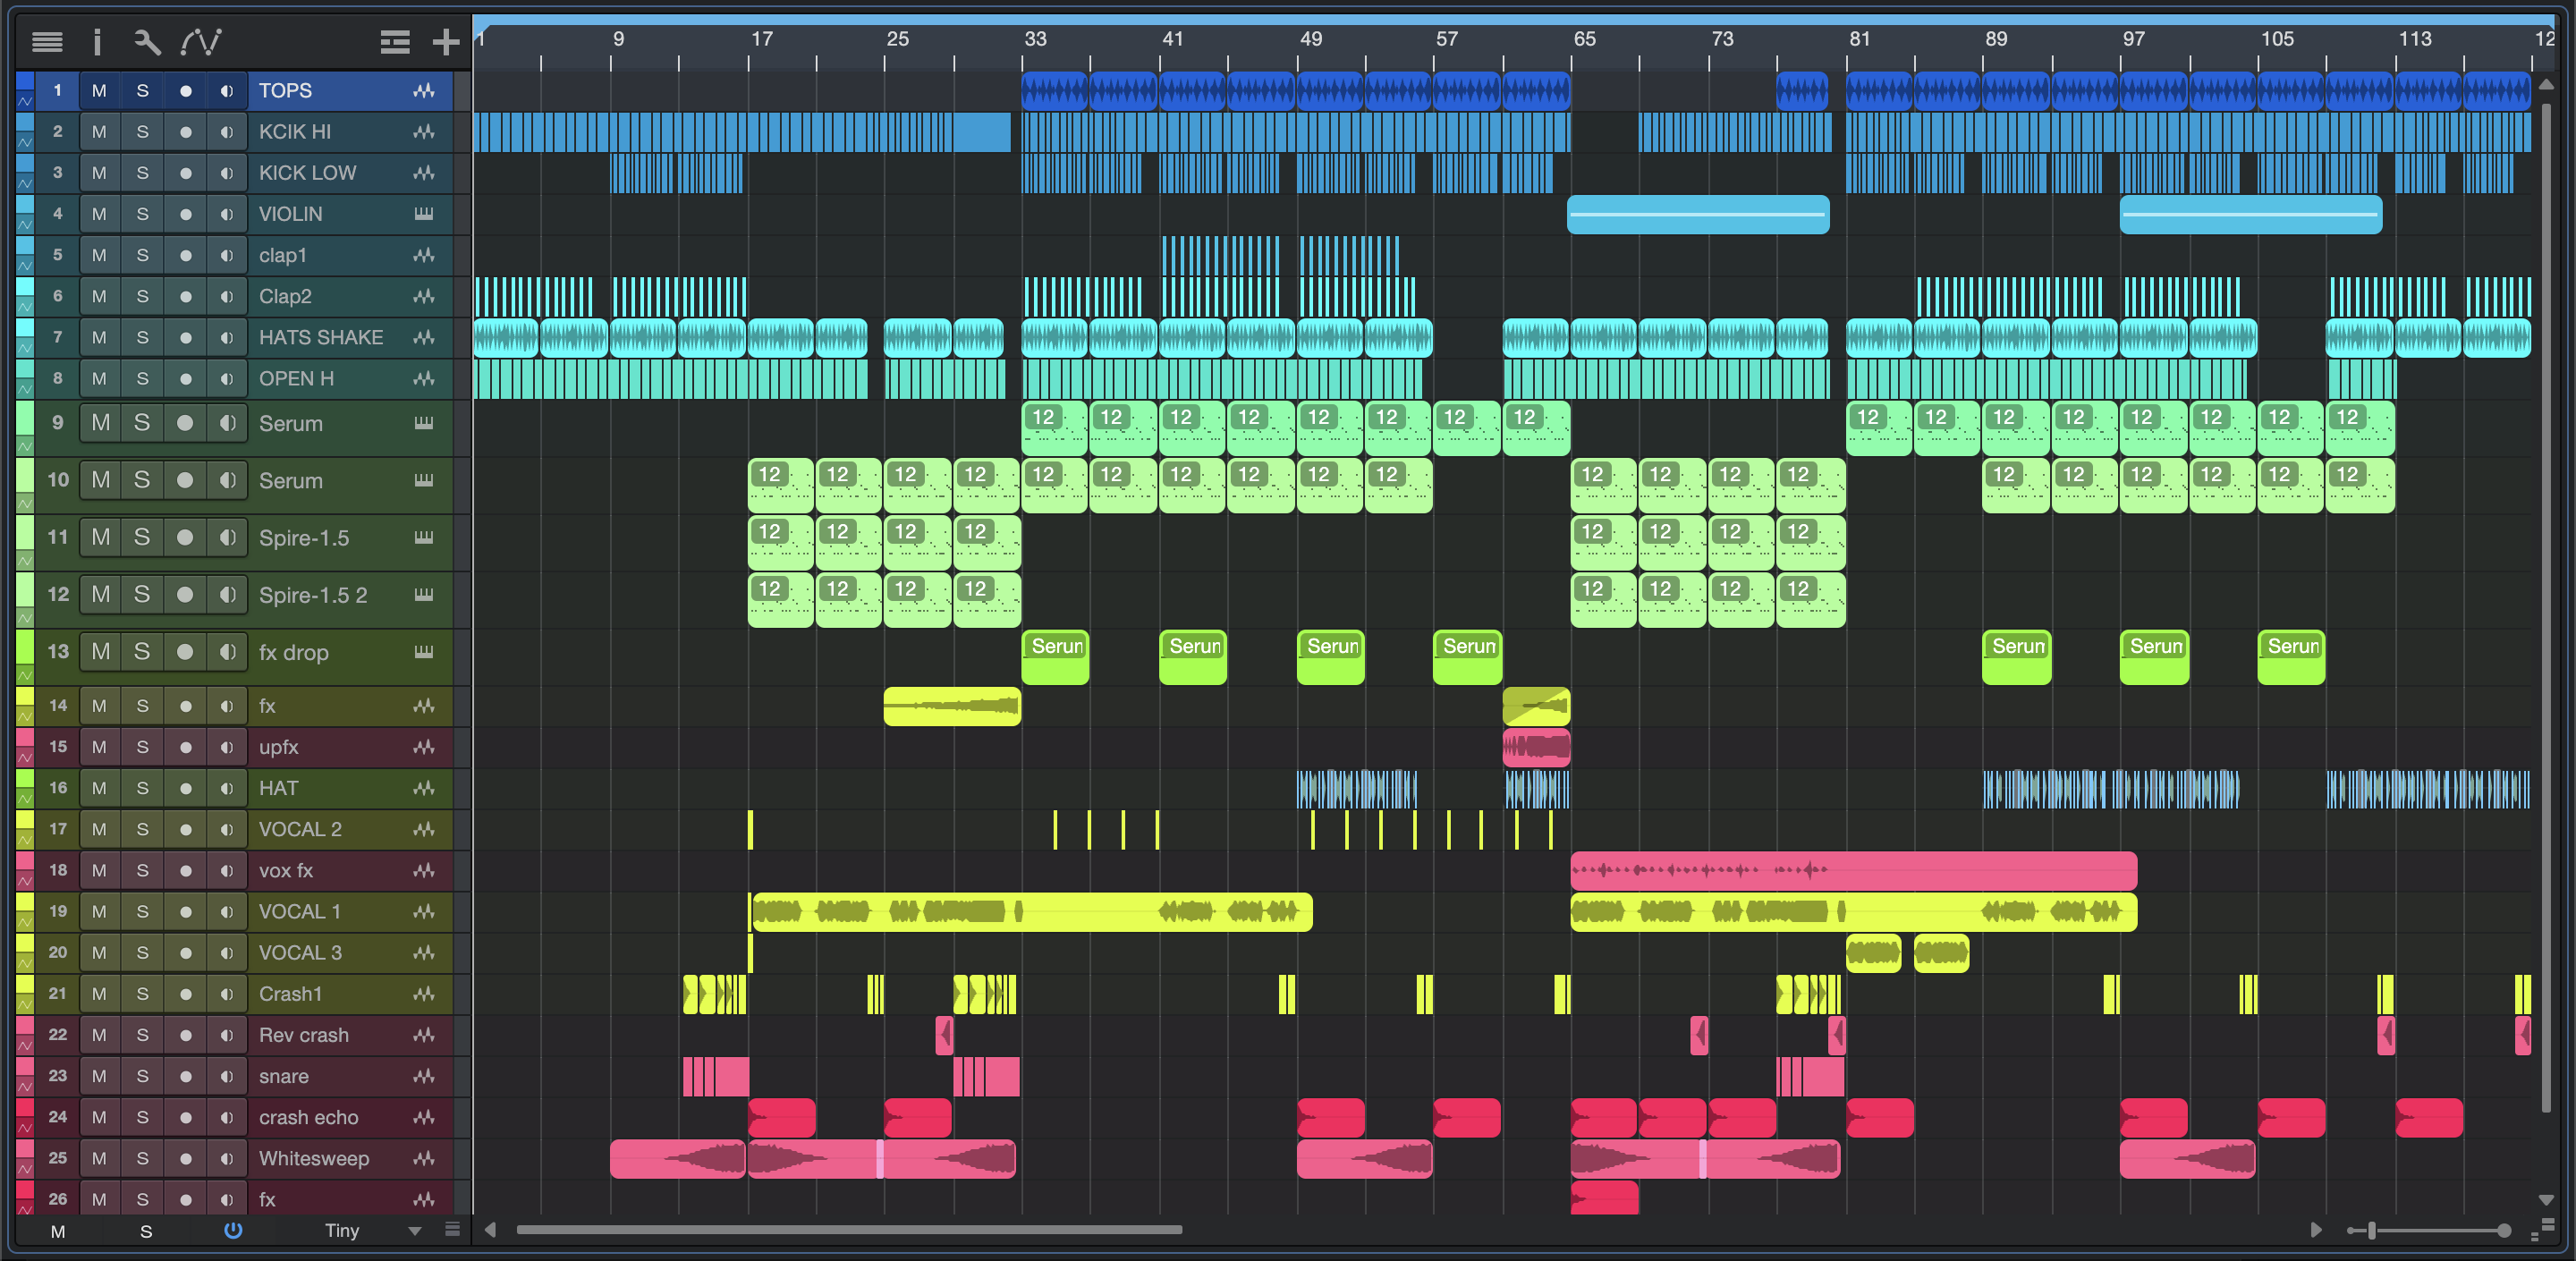Image resolution: width=2576 pixels, height=1261 pixels.
Task: Click scroll right arrow below timeline
Action: (x=2315, y=1230)
